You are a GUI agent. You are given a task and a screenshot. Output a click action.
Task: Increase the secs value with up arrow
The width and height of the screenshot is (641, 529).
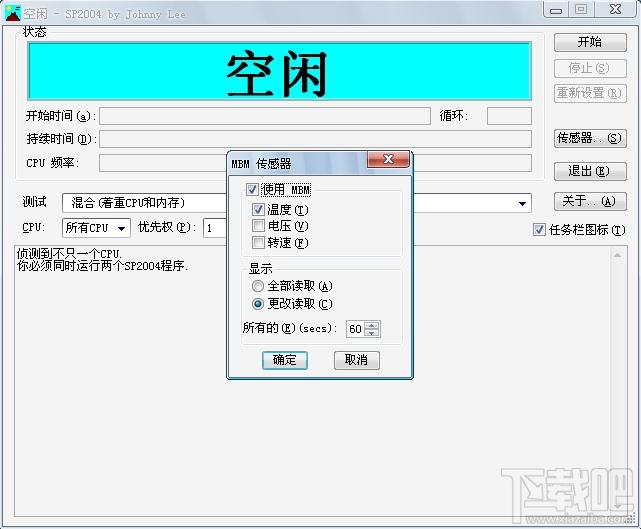click(372, 325)
